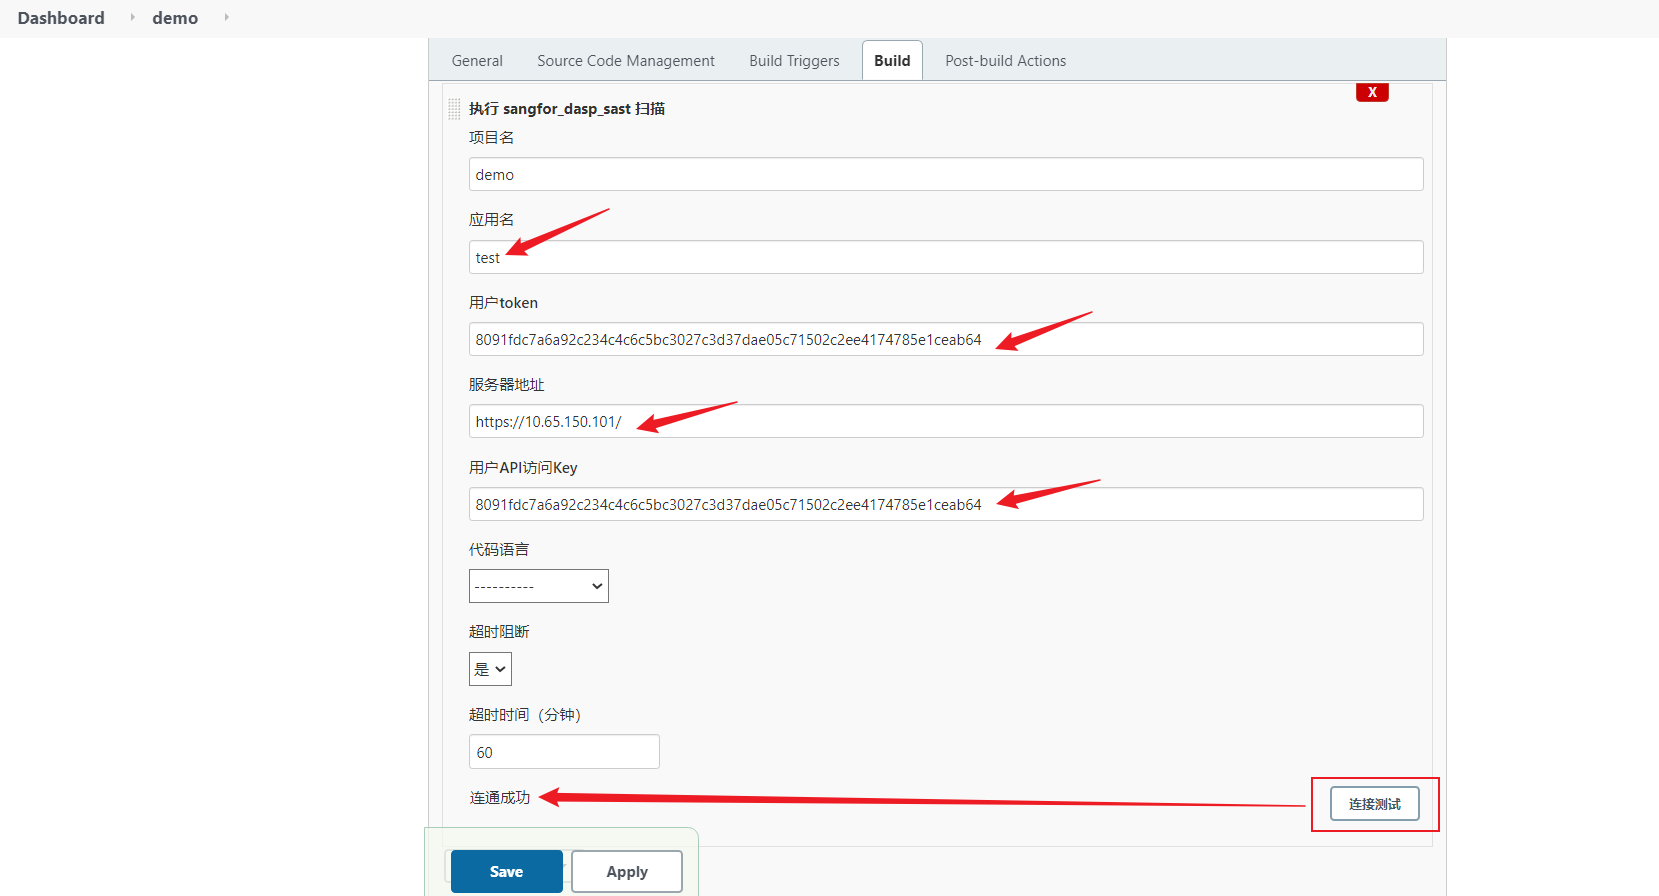Image resolution: width=1659 pixels, height=896 pixels.
Task: Focus the 项目名 input field
Action: pos(945,174)
